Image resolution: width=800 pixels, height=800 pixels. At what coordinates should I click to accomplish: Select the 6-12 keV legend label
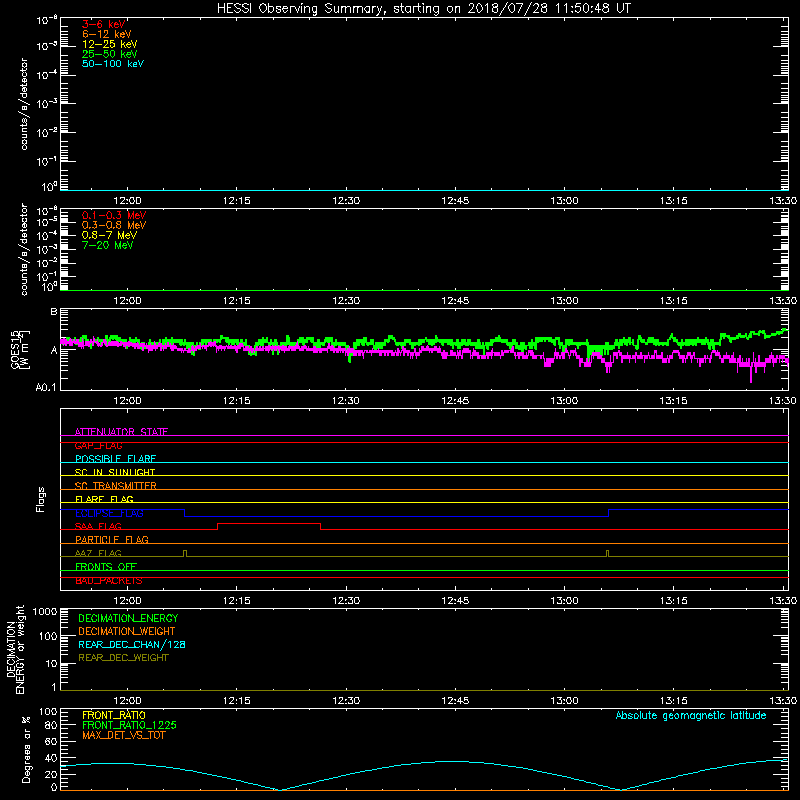pyautogui.click(x=107, y=34)
